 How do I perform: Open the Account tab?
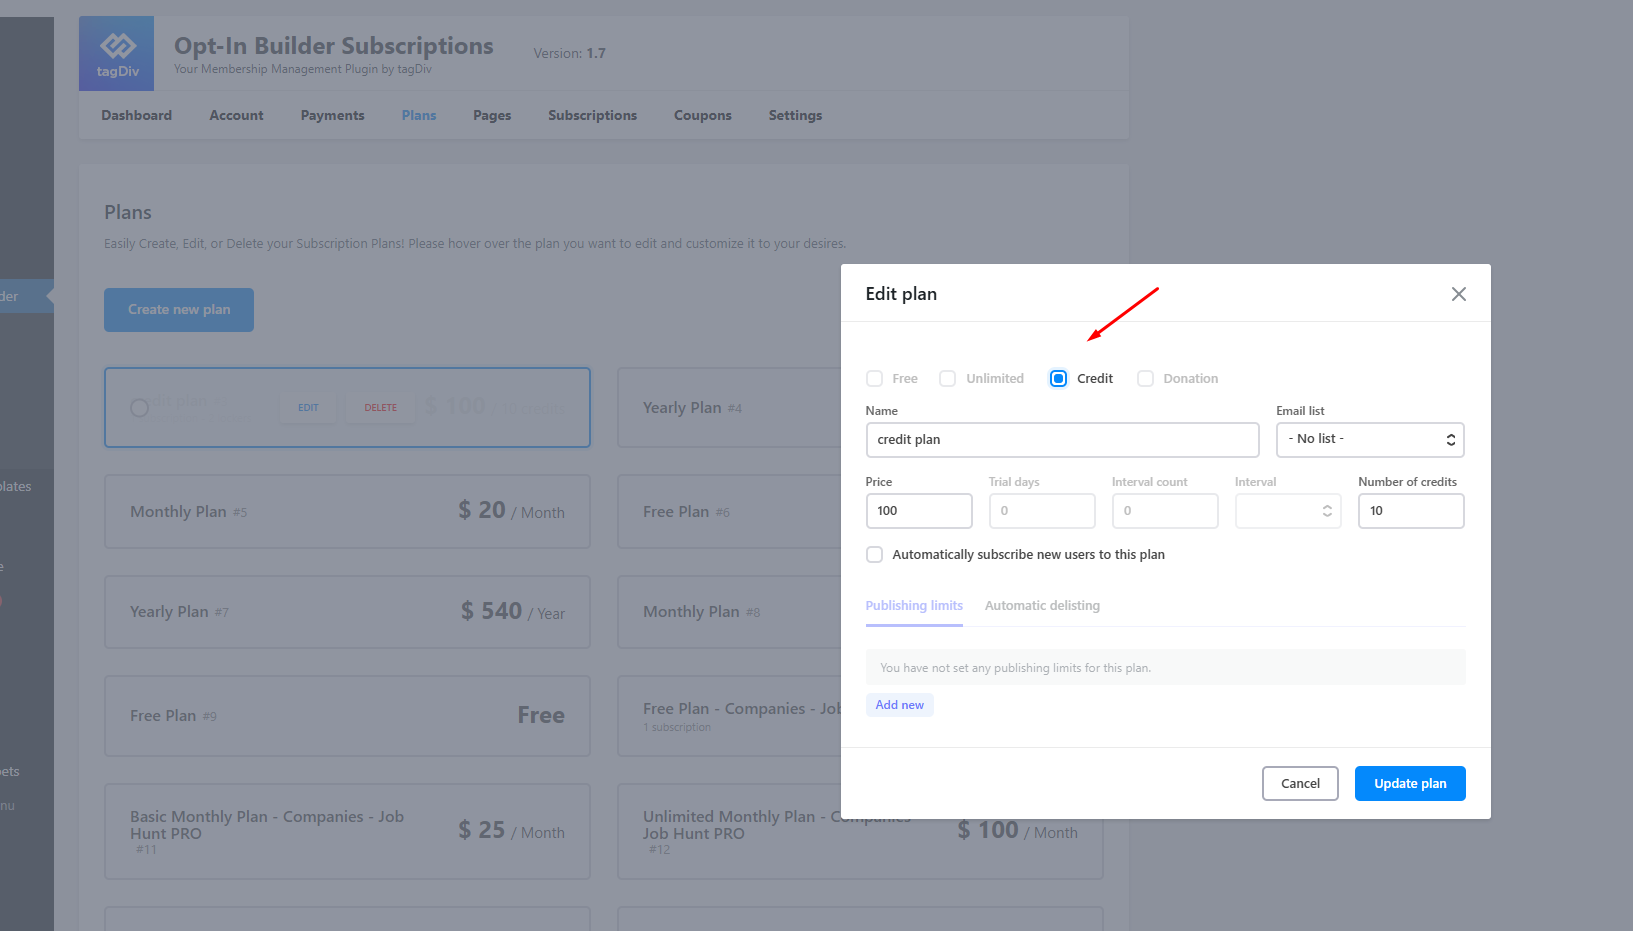pyautogui.click(x=236, y=116)
